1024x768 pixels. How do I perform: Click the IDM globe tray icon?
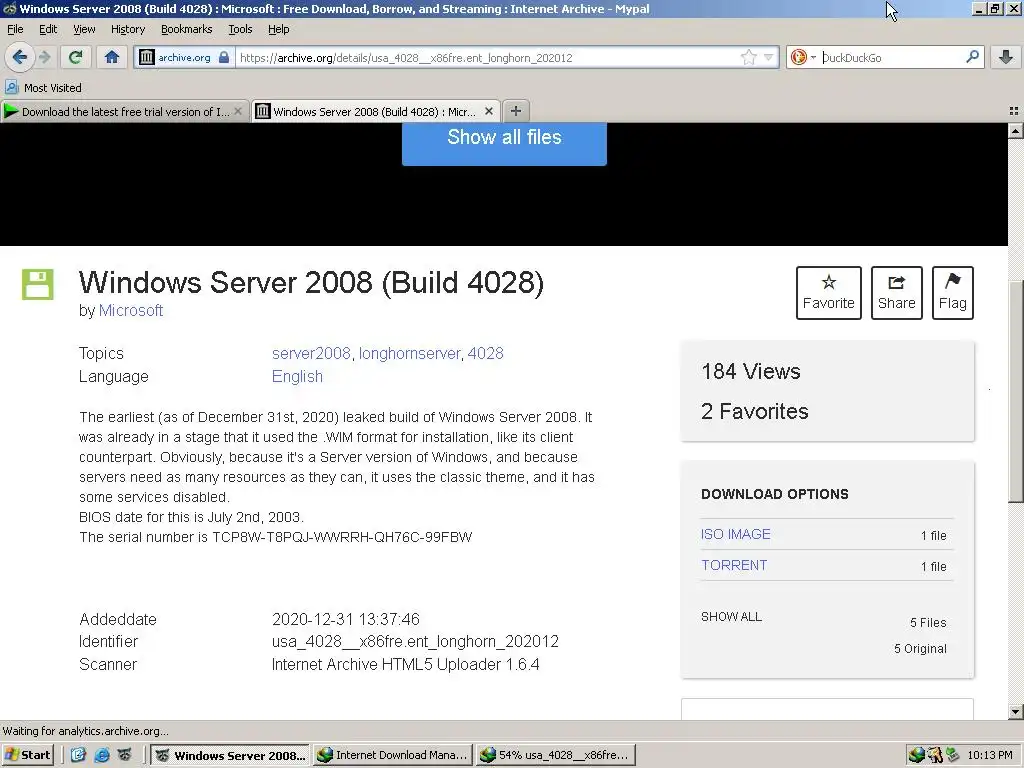tap(916, 756)
